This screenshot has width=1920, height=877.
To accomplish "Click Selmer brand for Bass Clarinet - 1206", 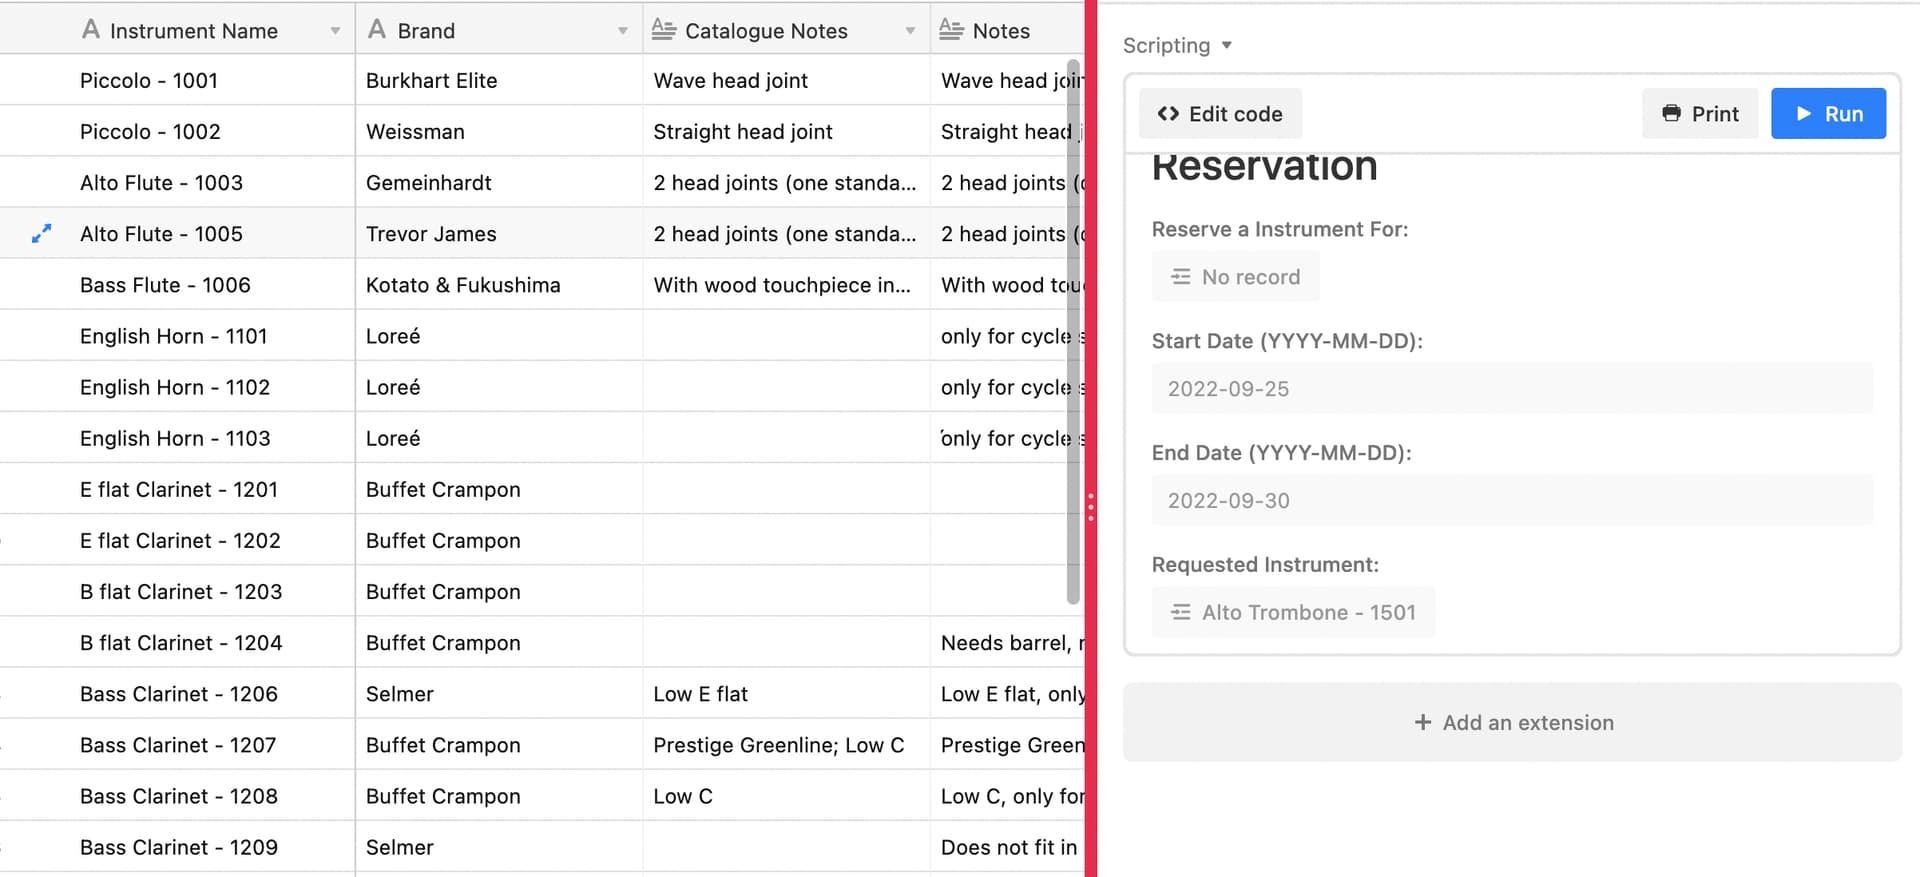I will click(x=499, y=694).
